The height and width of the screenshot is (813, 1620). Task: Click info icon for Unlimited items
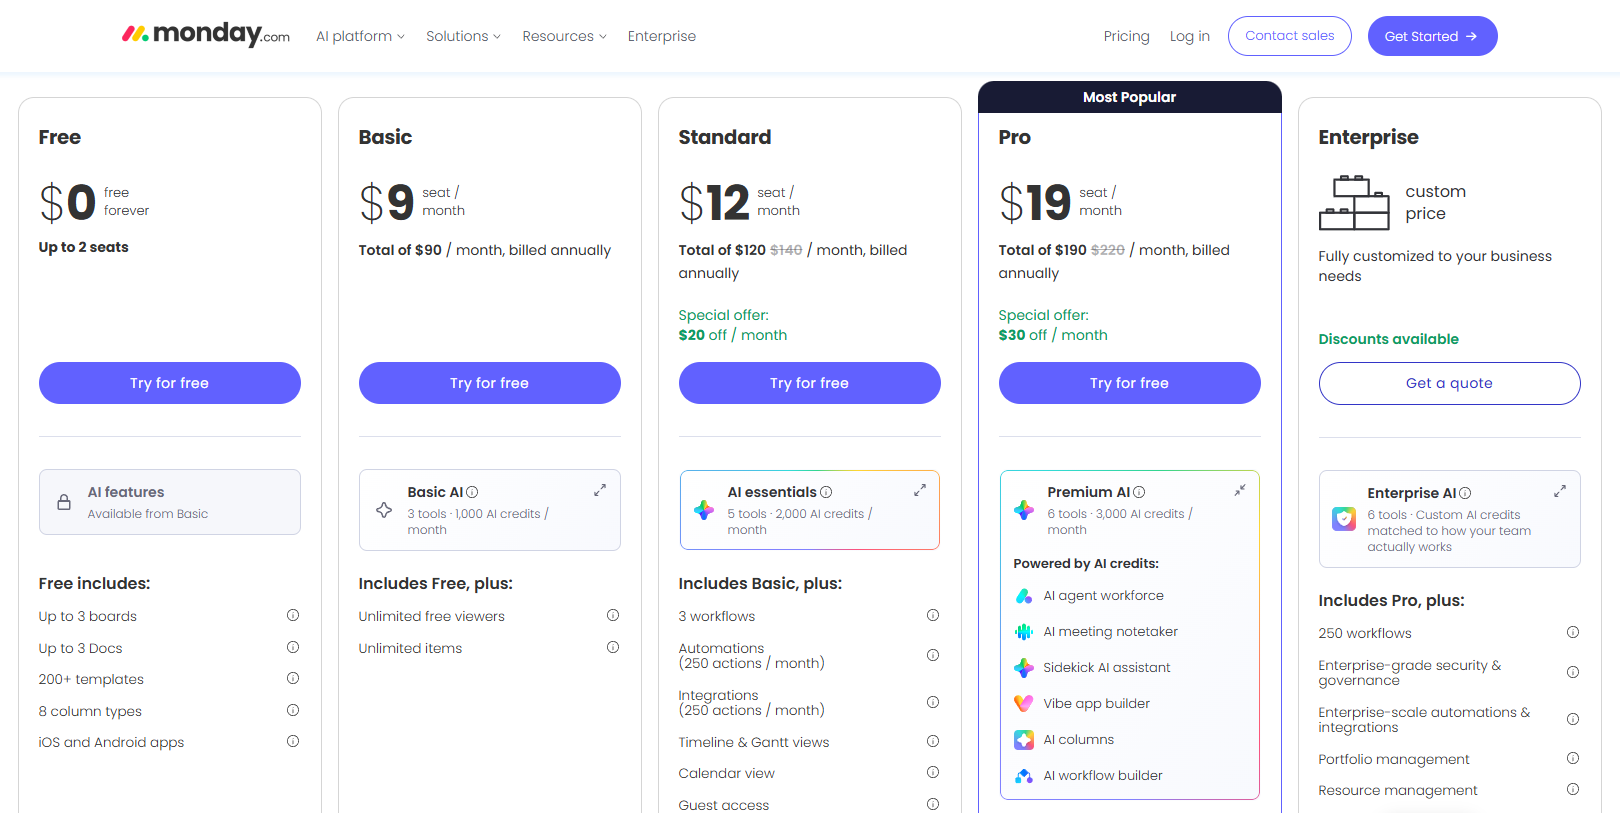click(613, 647)
